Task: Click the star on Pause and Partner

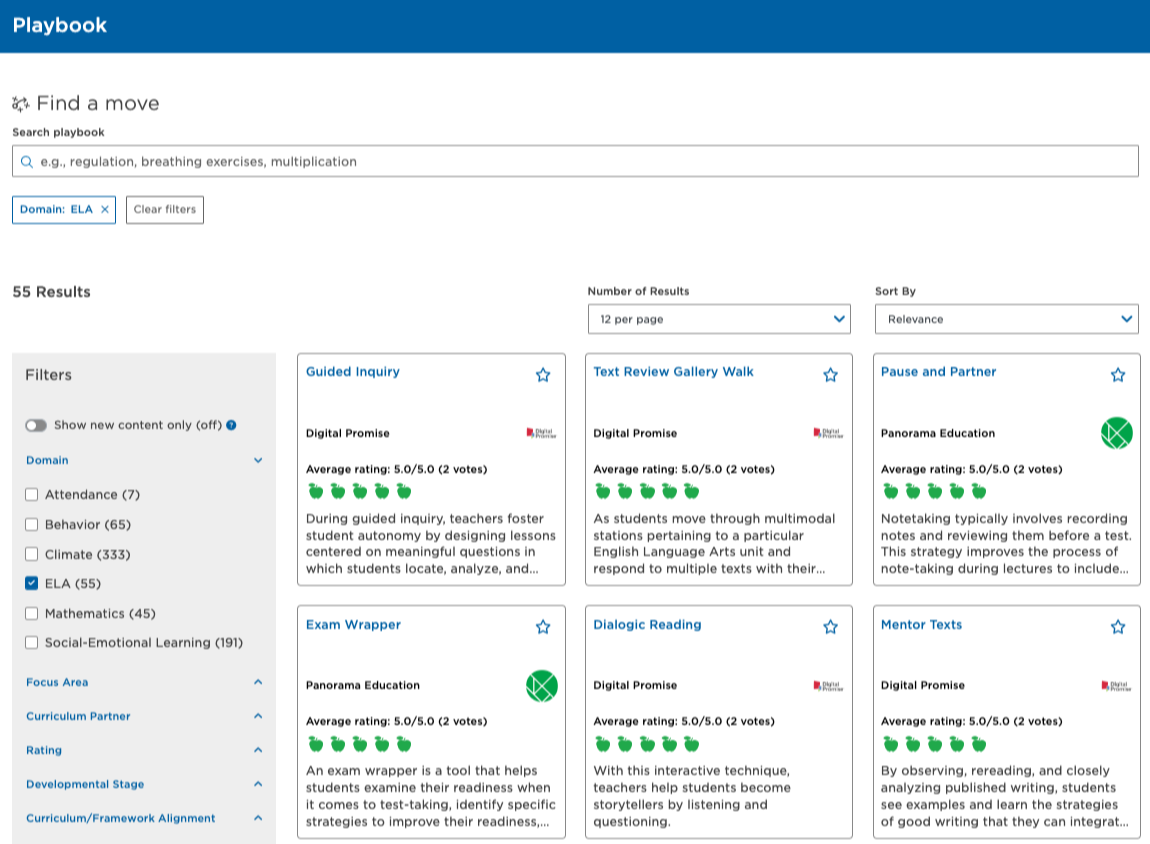Action: click(1118, 375)
